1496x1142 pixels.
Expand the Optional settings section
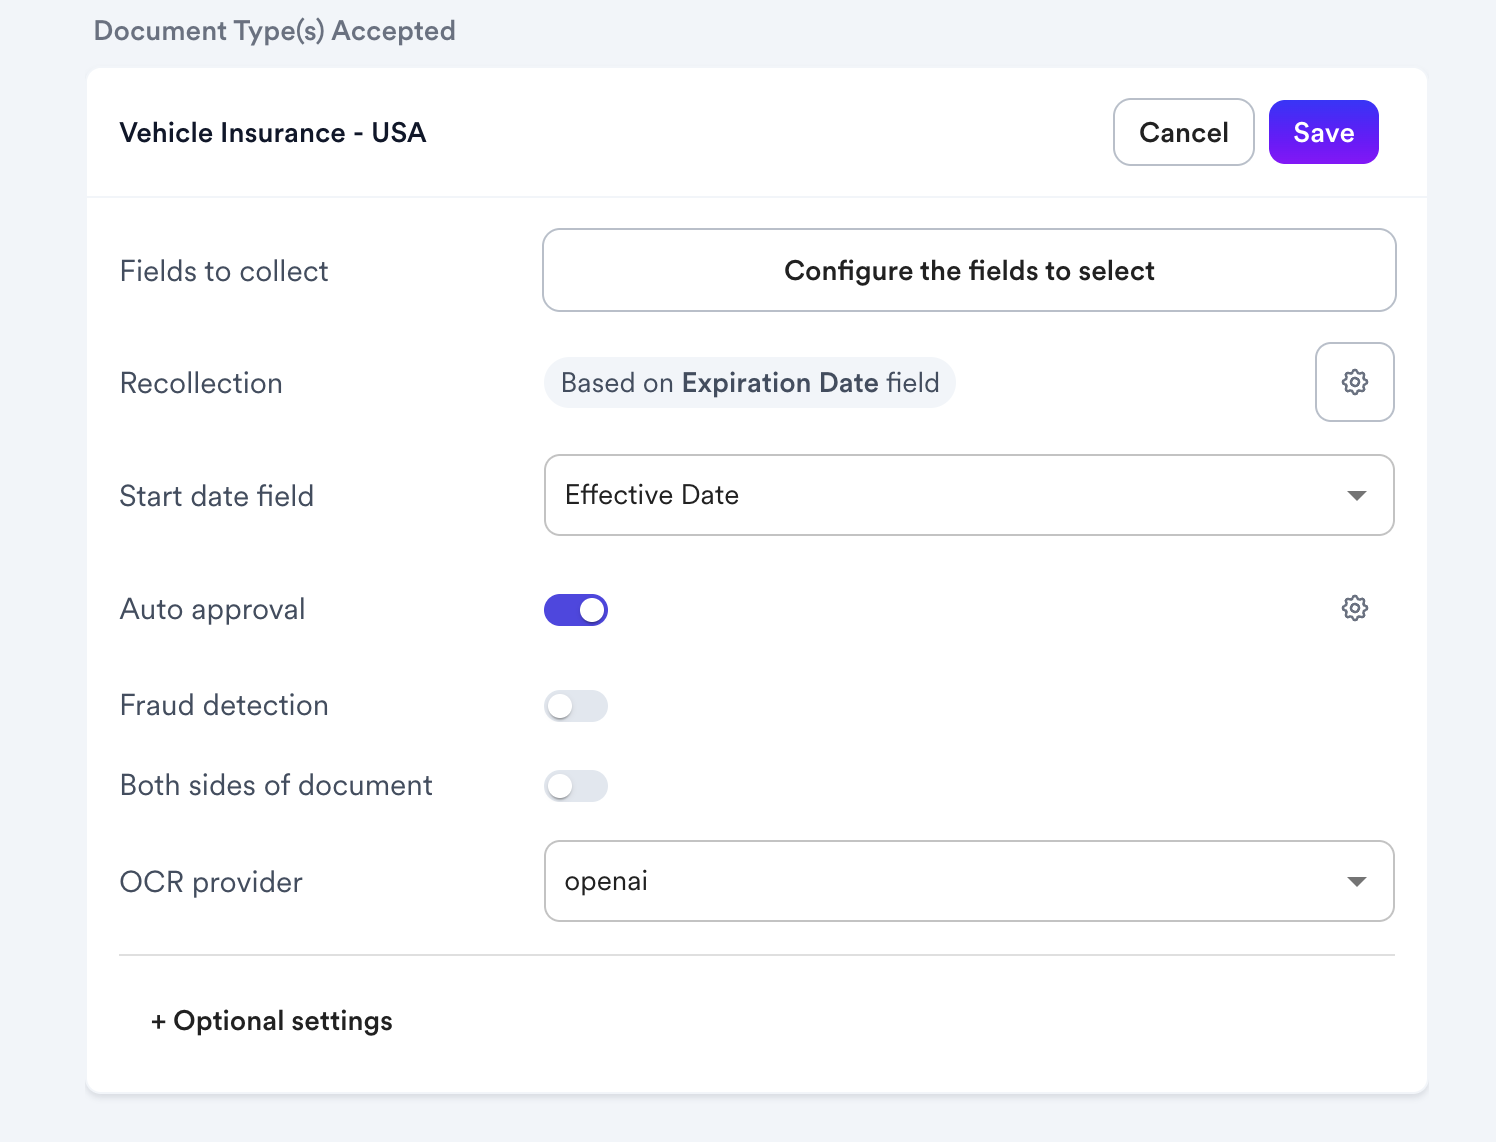point(272,1021)
